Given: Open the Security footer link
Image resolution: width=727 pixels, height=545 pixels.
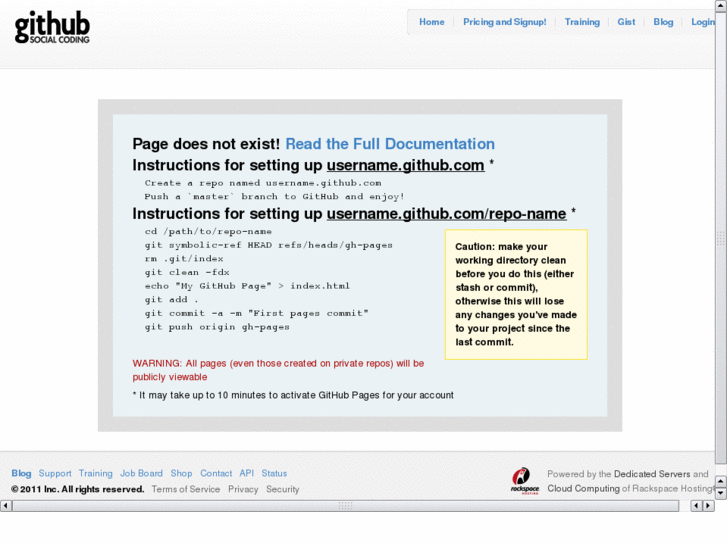Looking at the screenshot, I should (282, 489).
